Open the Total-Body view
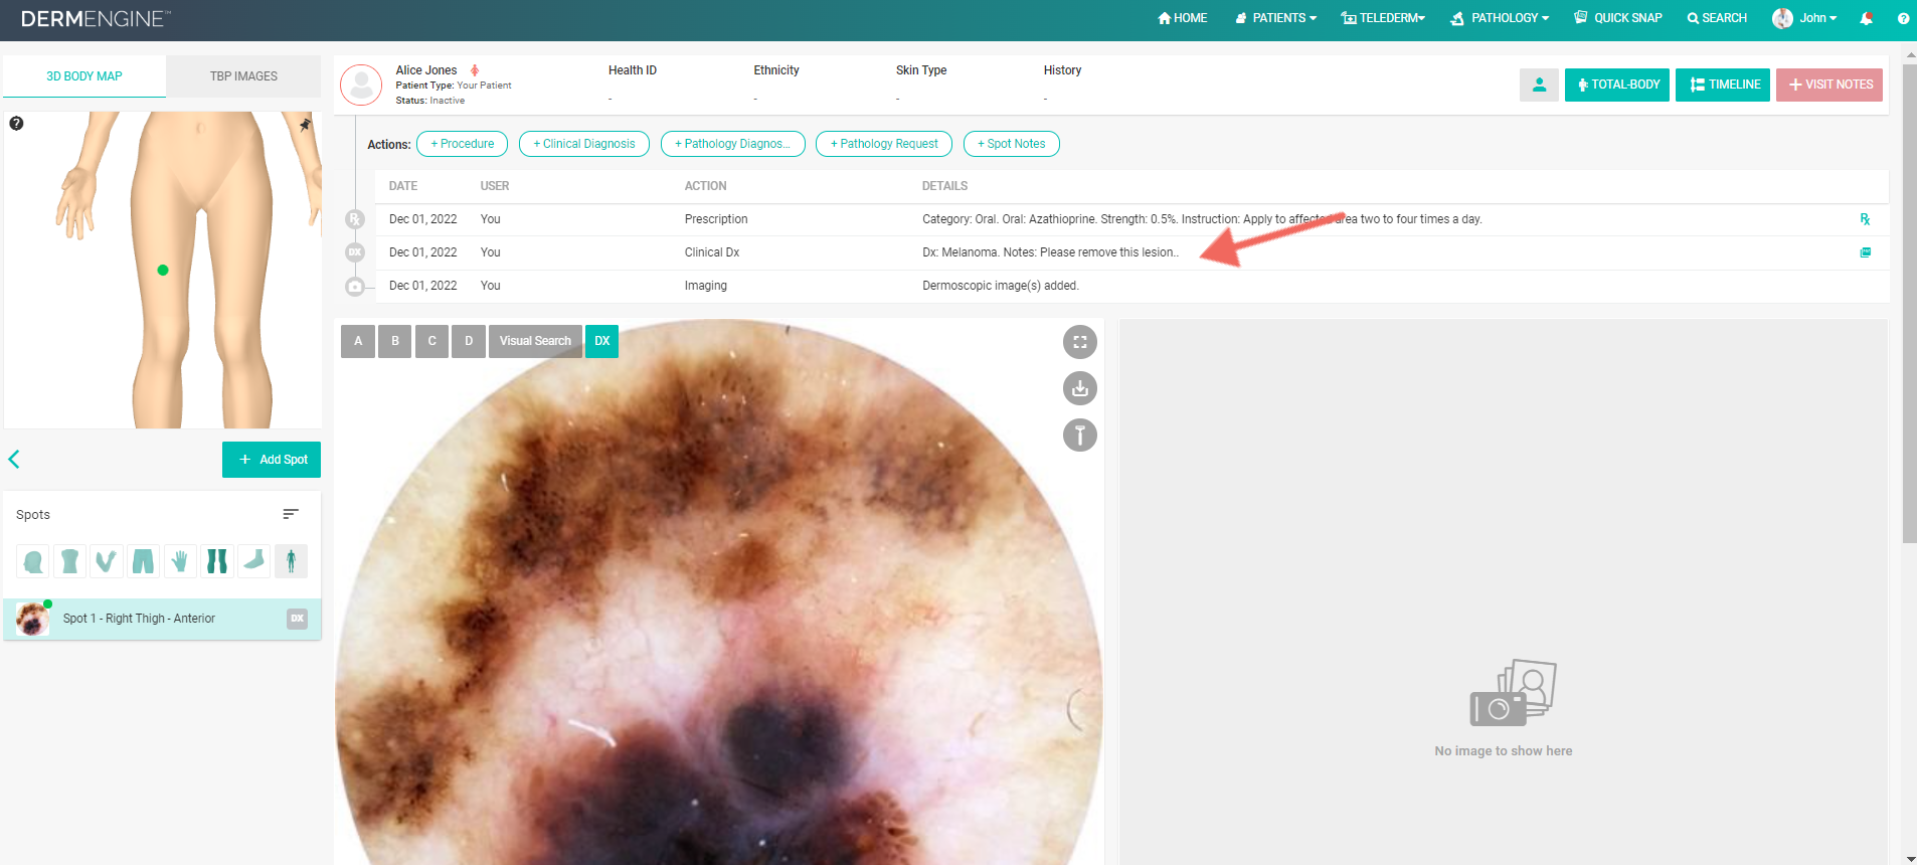This screenshot has width=1917, height=865. point(1617,85)
